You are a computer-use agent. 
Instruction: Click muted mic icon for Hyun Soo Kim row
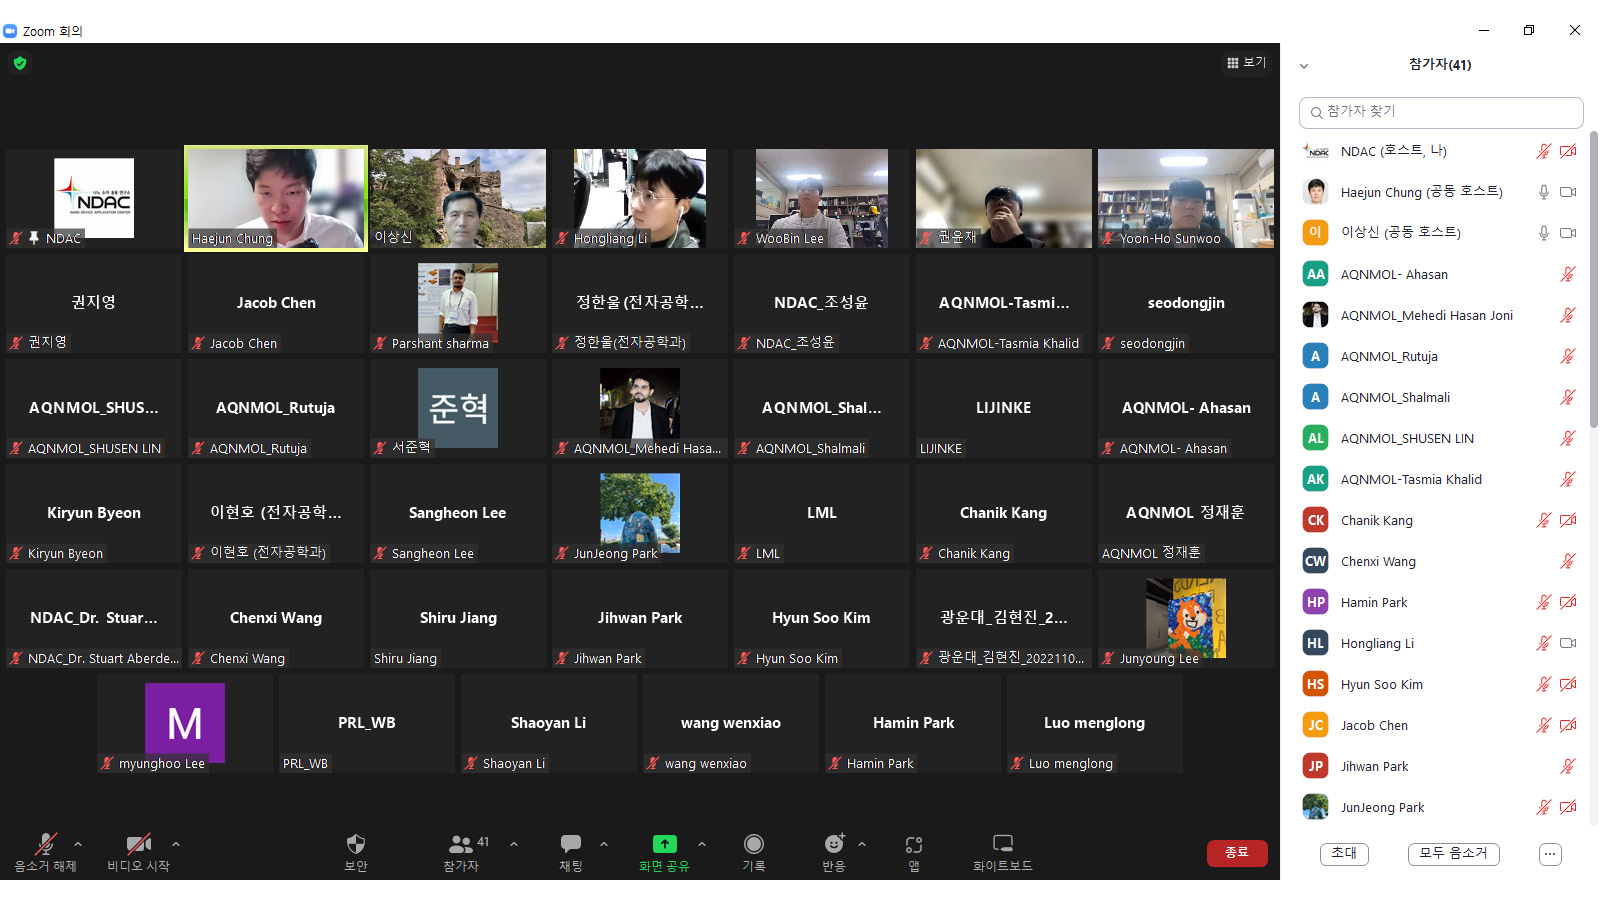tap(1544, 684)
